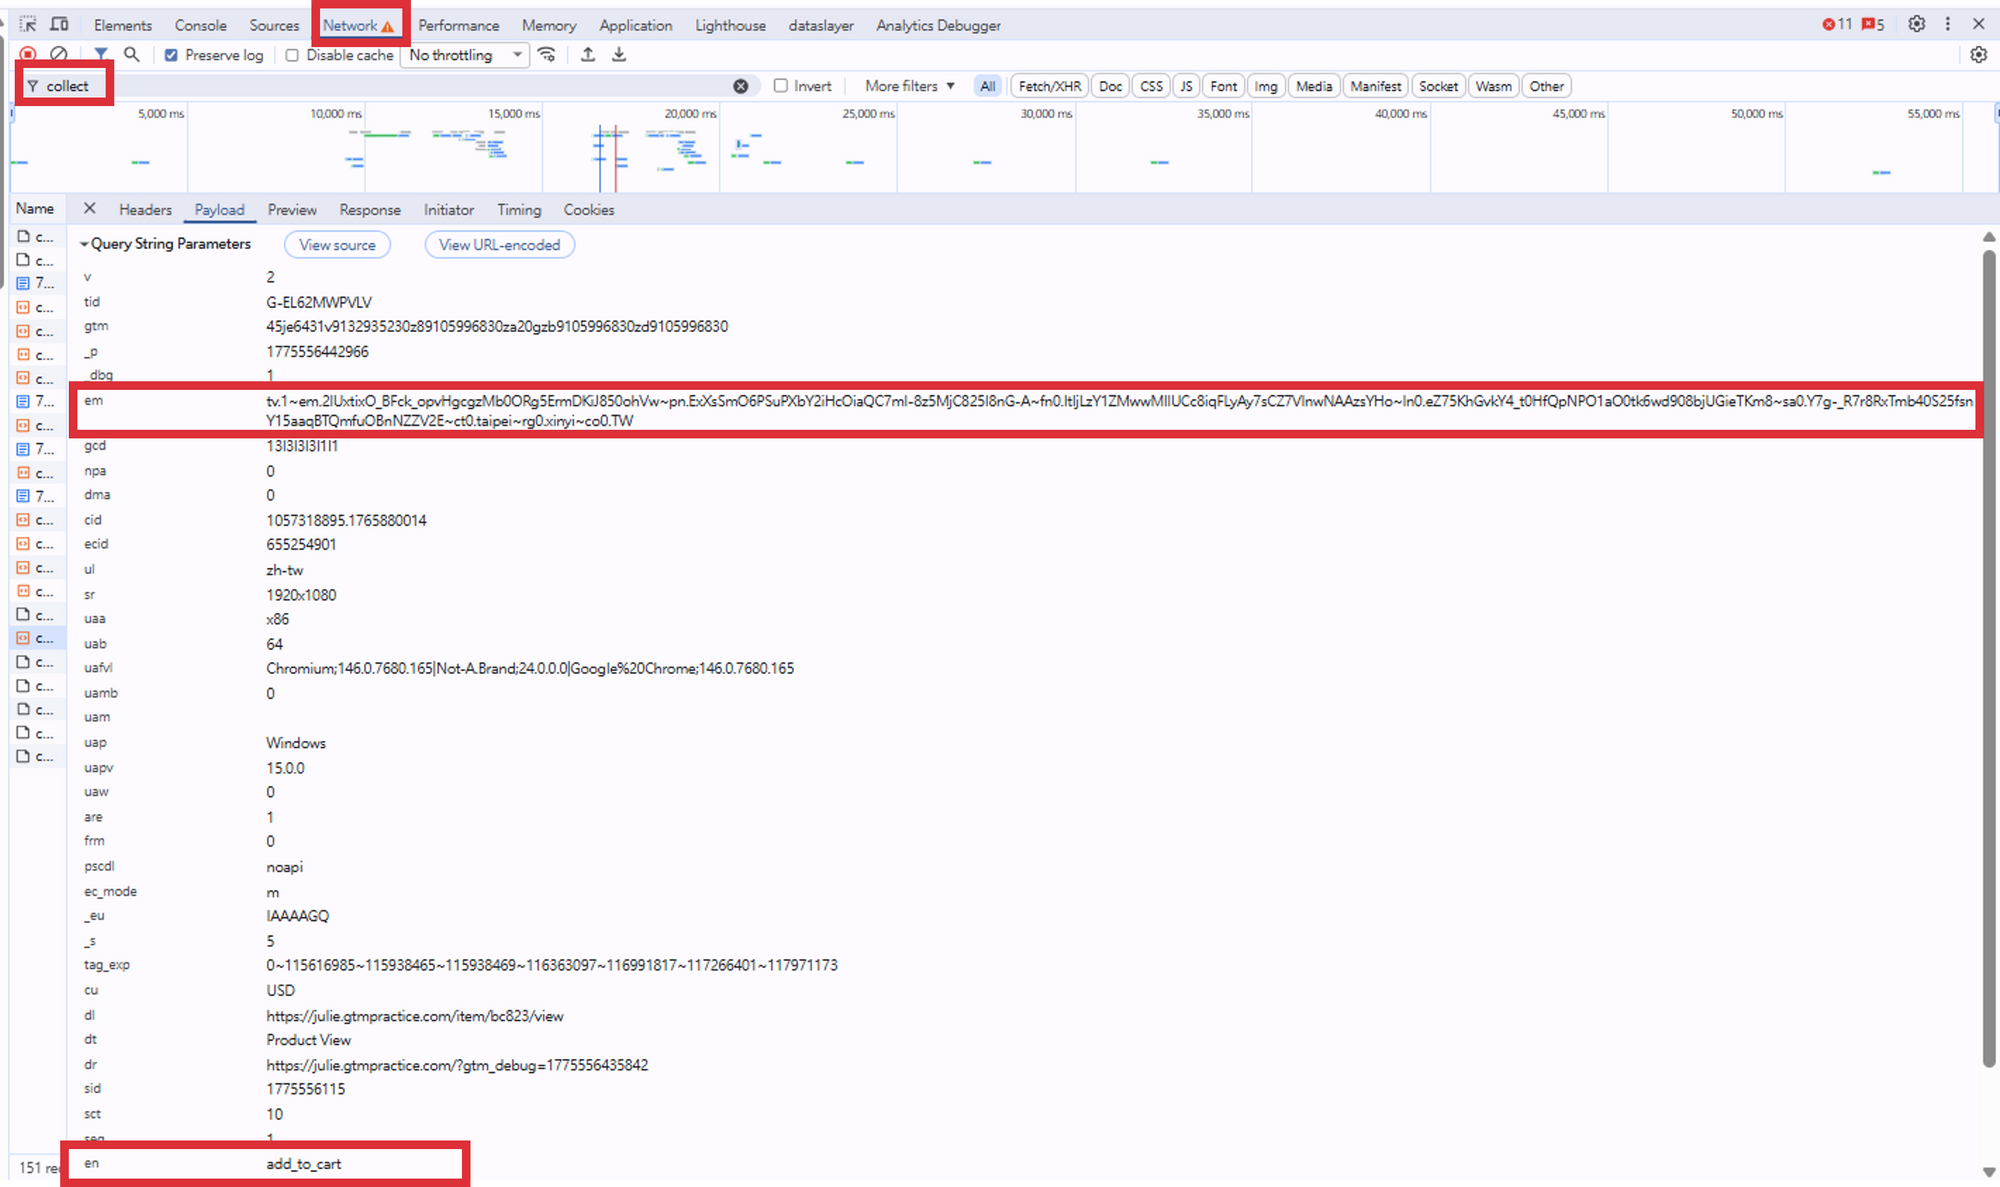Click the import HAR upload icon
2000x1187 pixels.
[588, 55]
